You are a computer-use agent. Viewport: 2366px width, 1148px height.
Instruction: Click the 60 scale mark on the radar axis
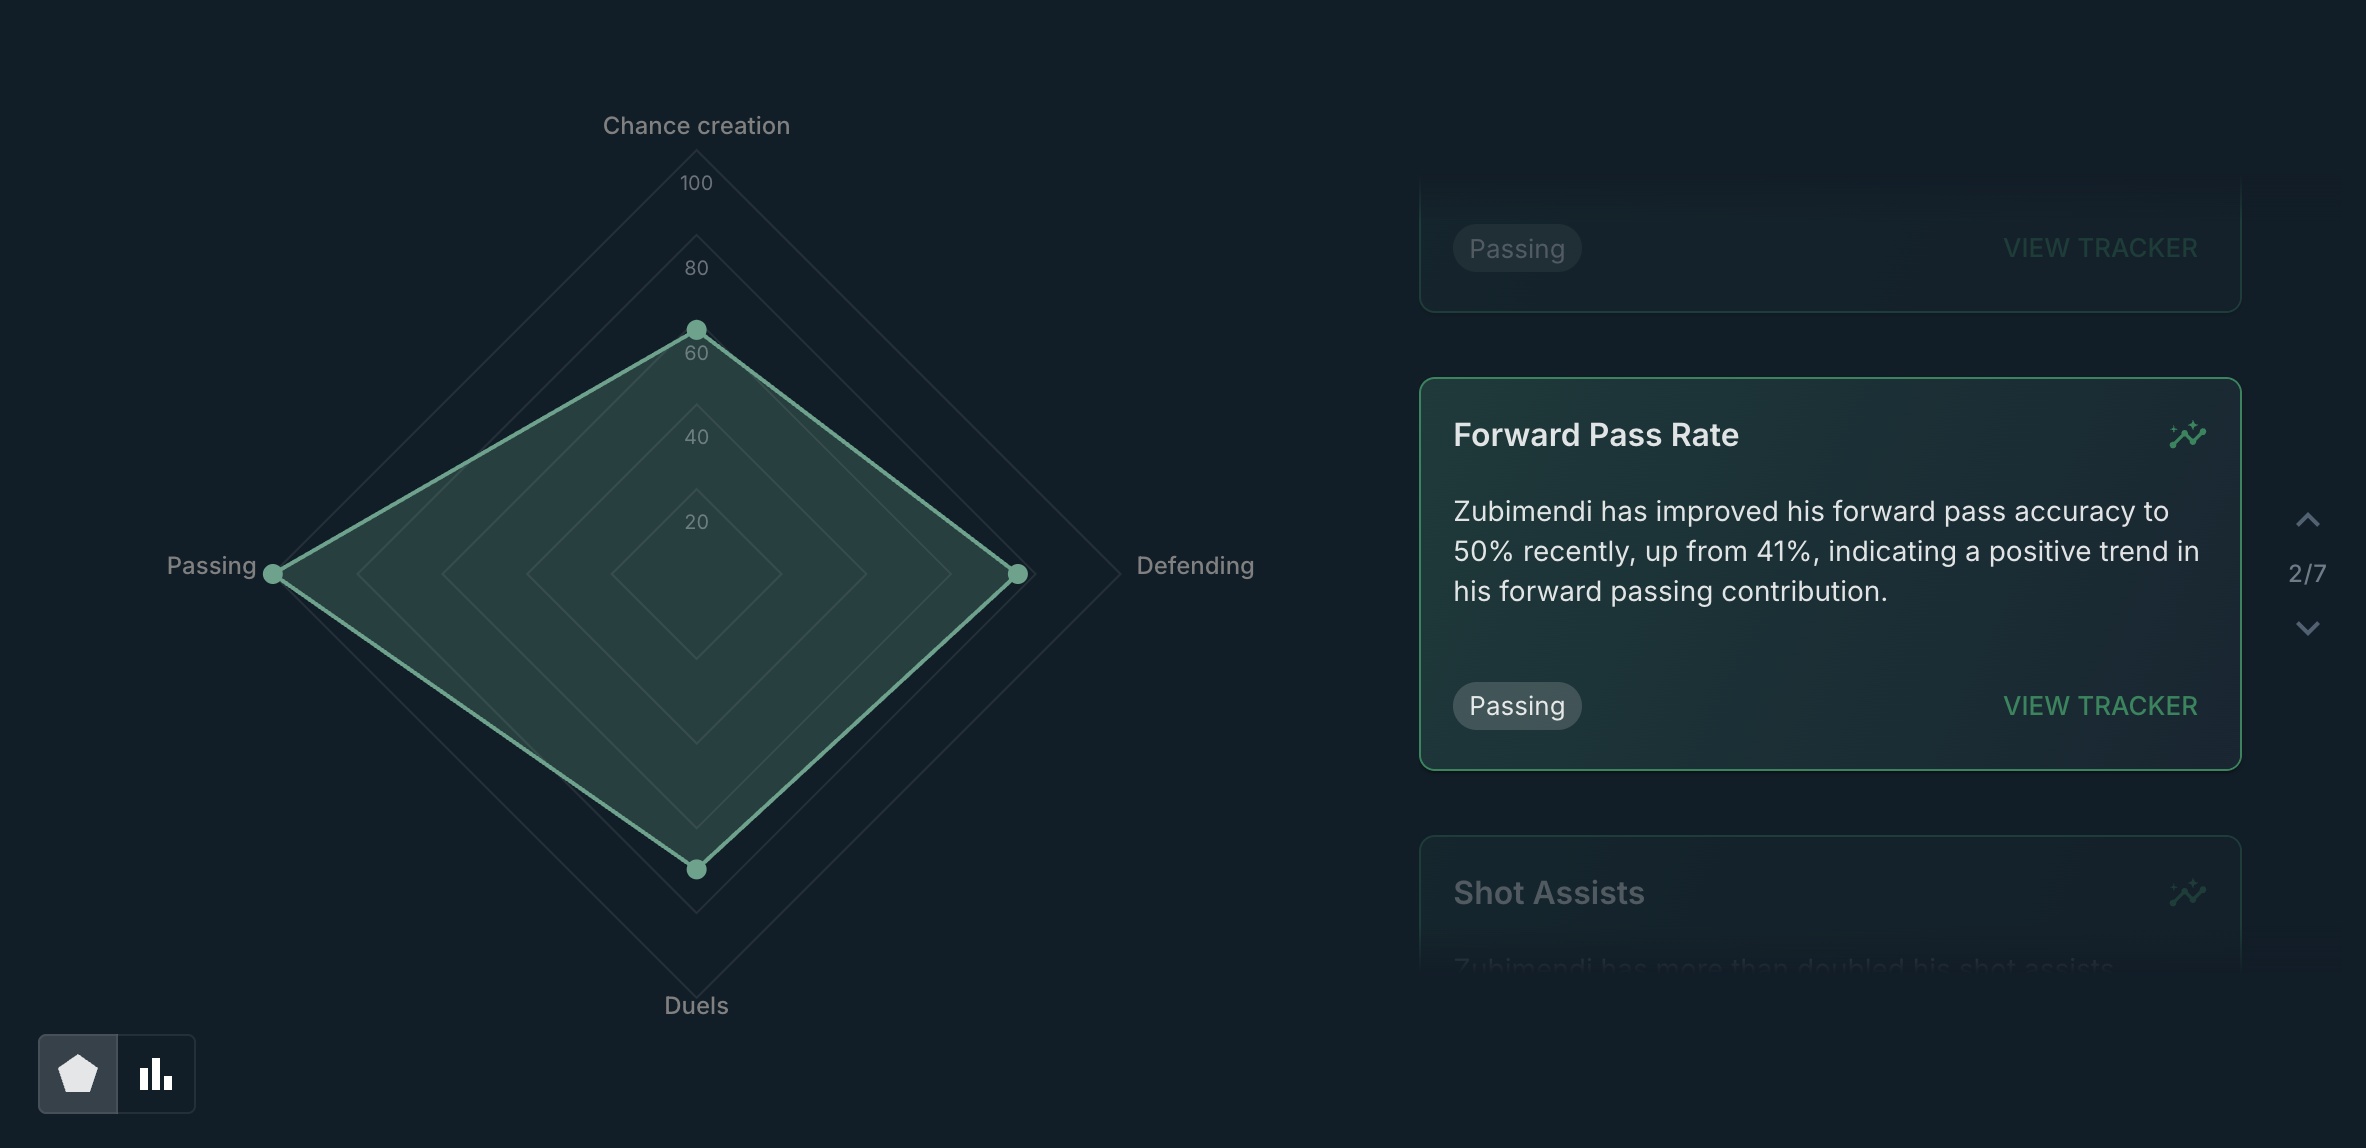[696, 352]
